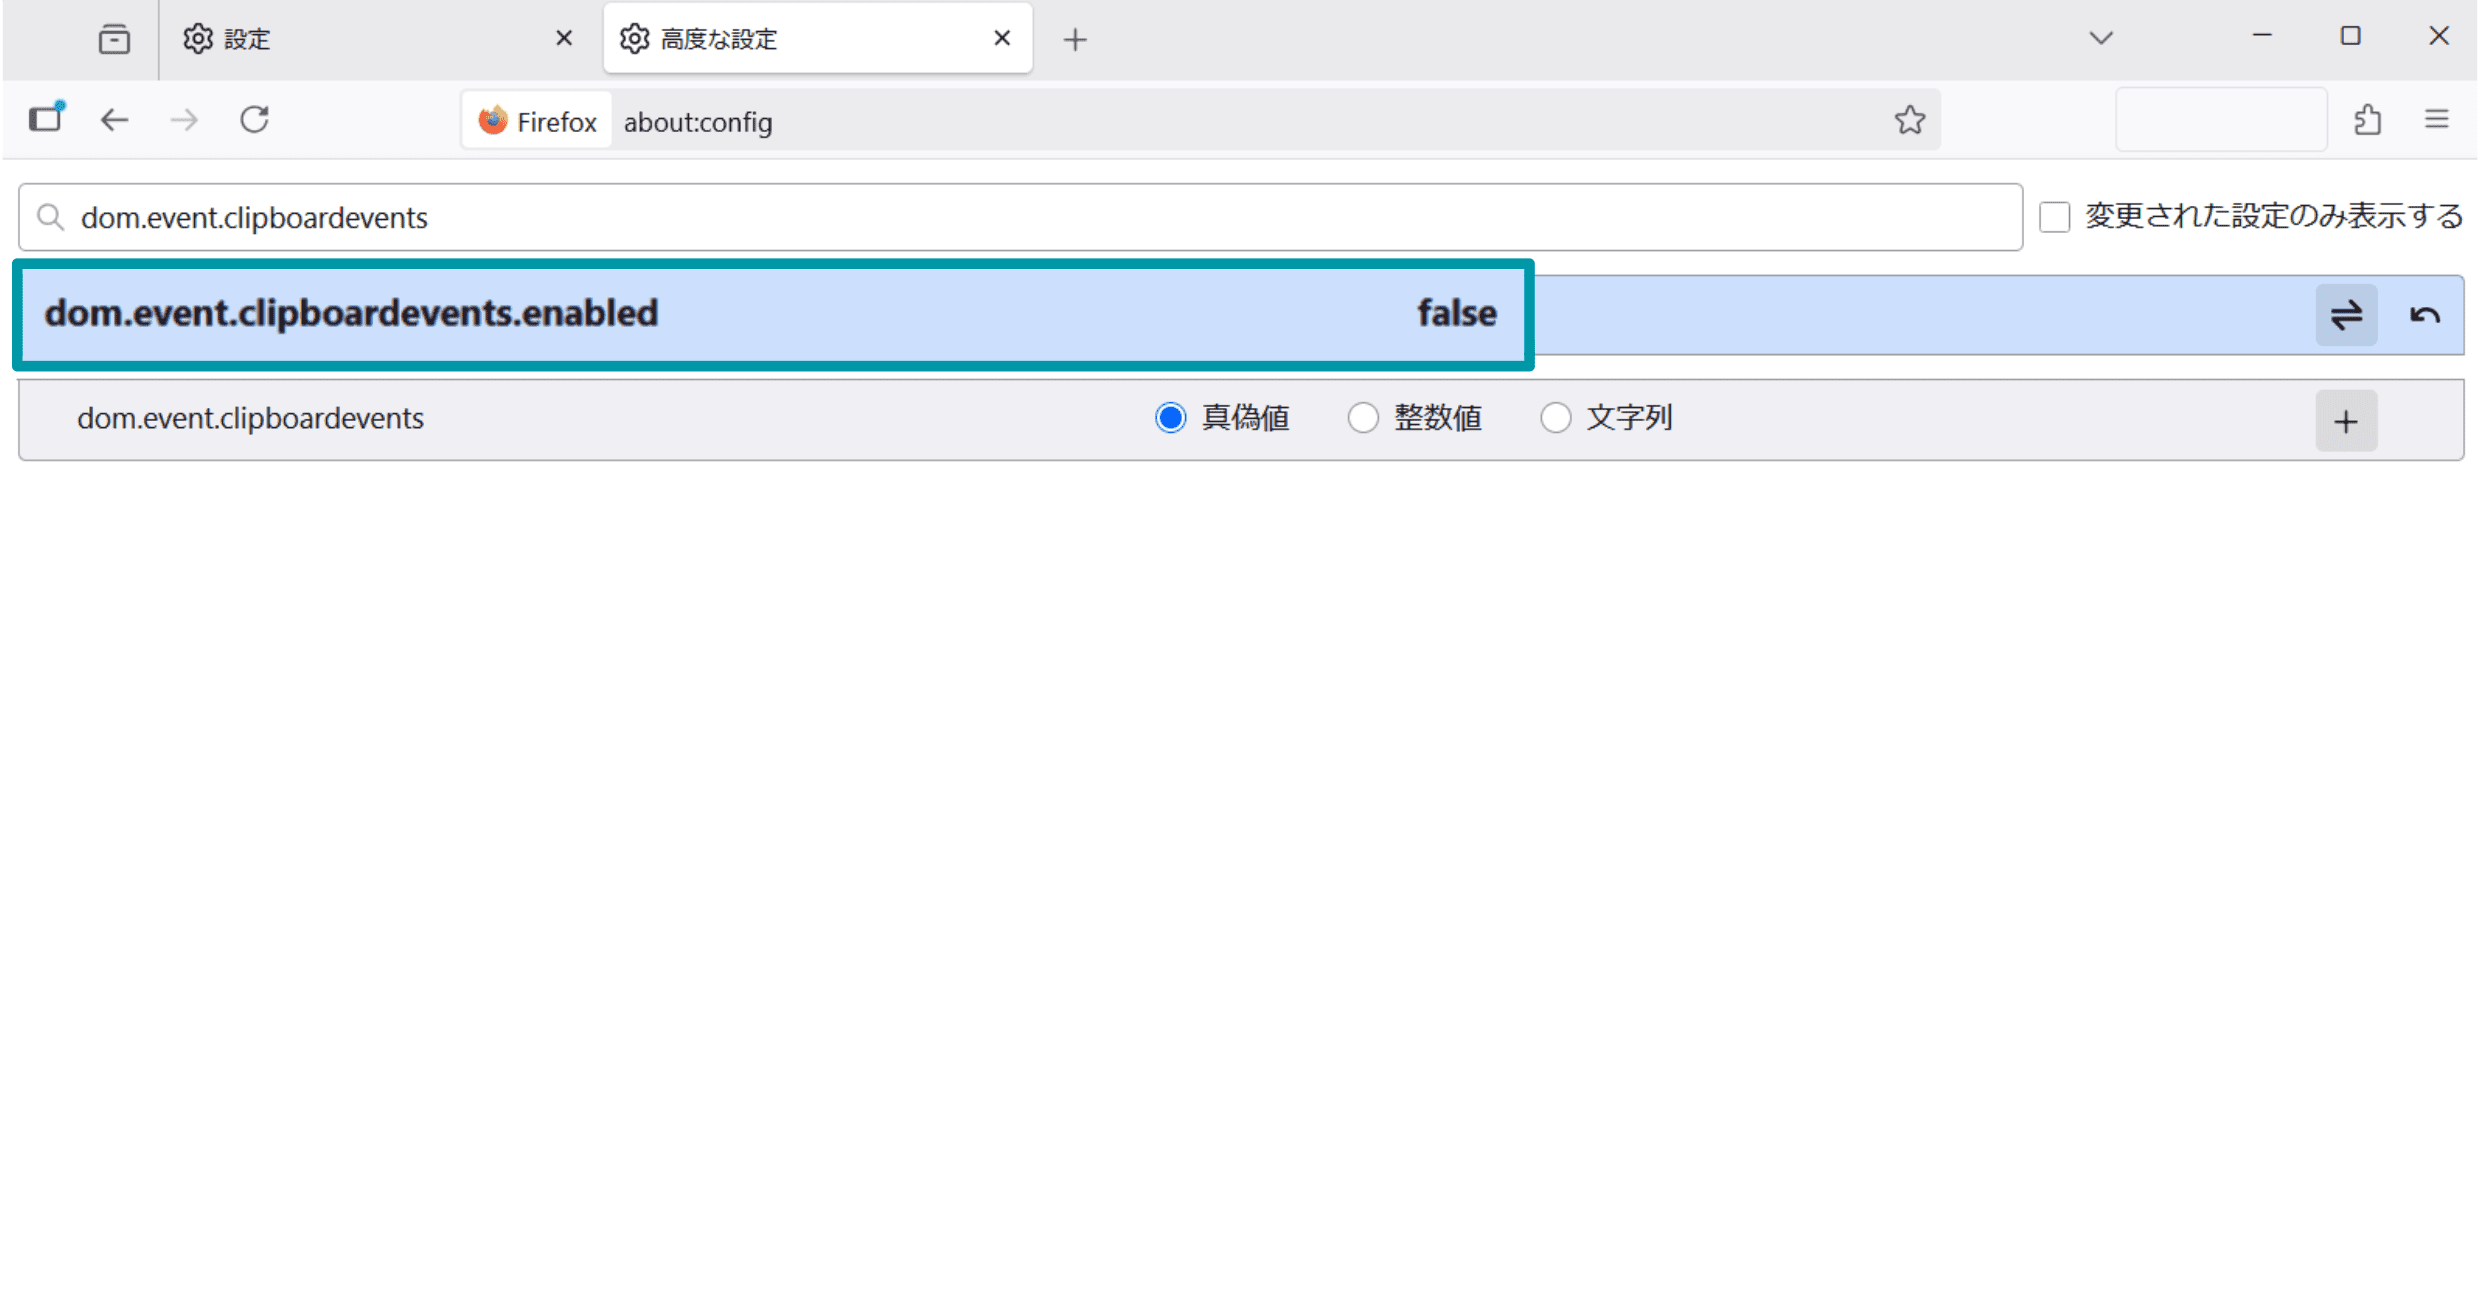Image resolution: width=2479 pixels, height=1292 pixels.
Task: Open a new browser tab
Action: point(1075,39)
